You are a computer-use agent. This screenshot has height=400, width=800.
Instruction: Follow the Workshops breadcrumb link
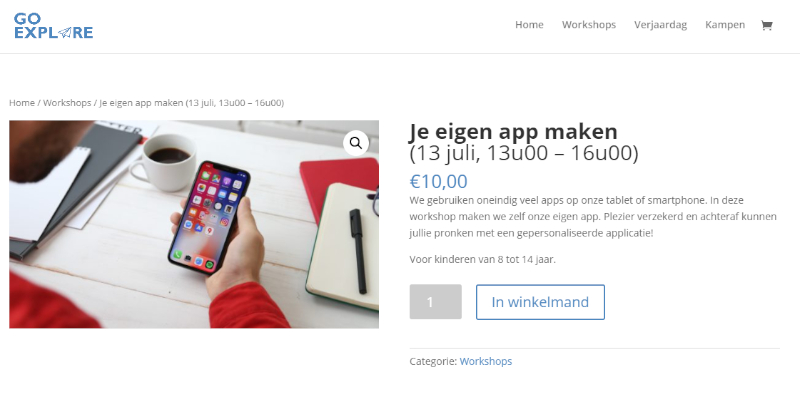click(x=67, y=103)
